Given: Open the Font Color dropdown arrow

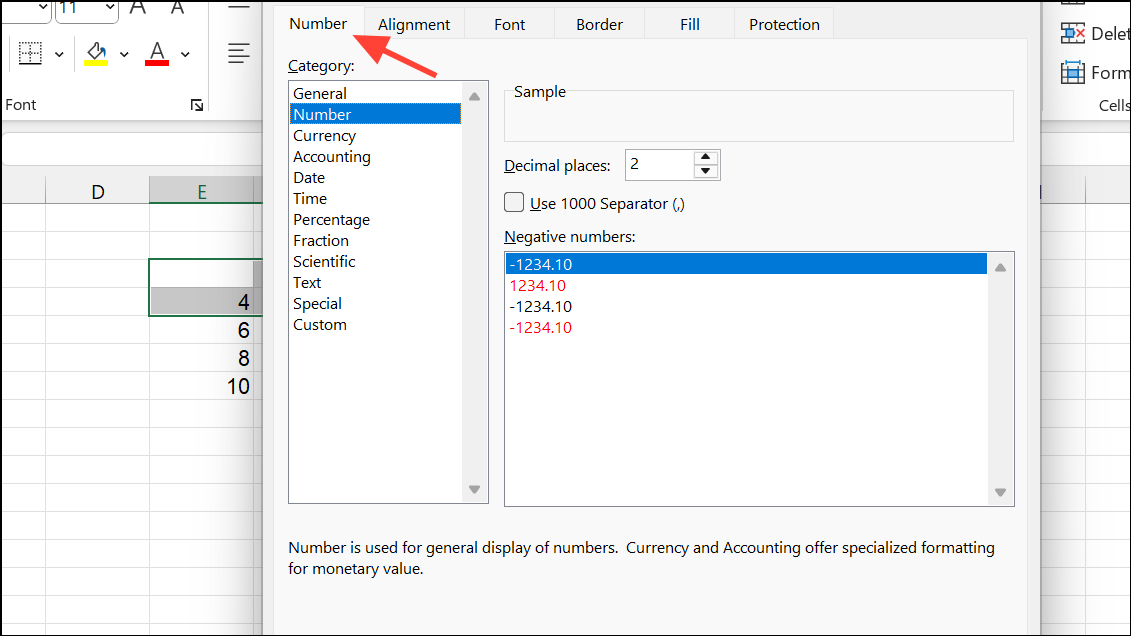Looking at the screenshot, I should [184, 53].
